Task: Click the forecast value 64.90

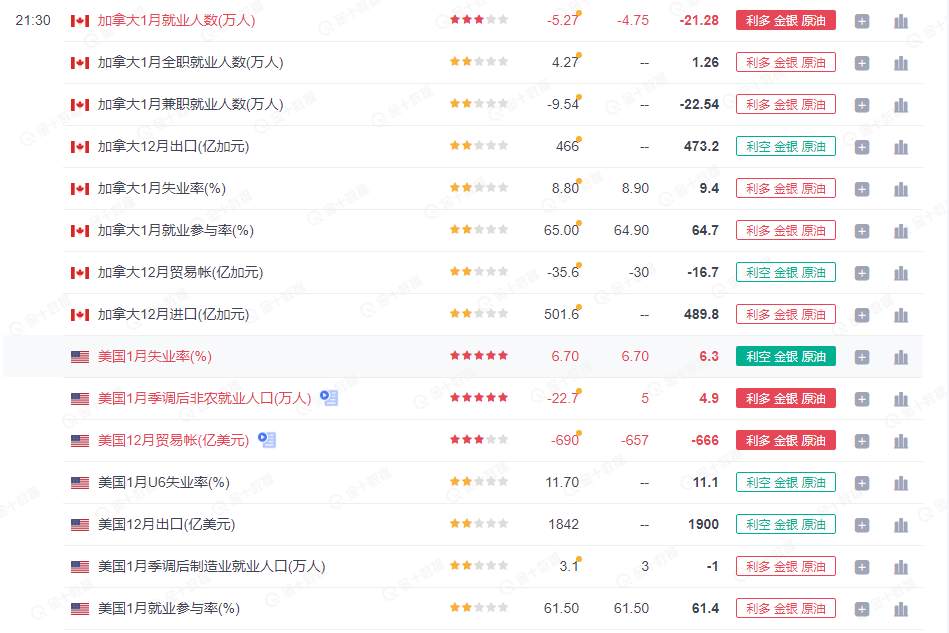Action: pos(631,231)
